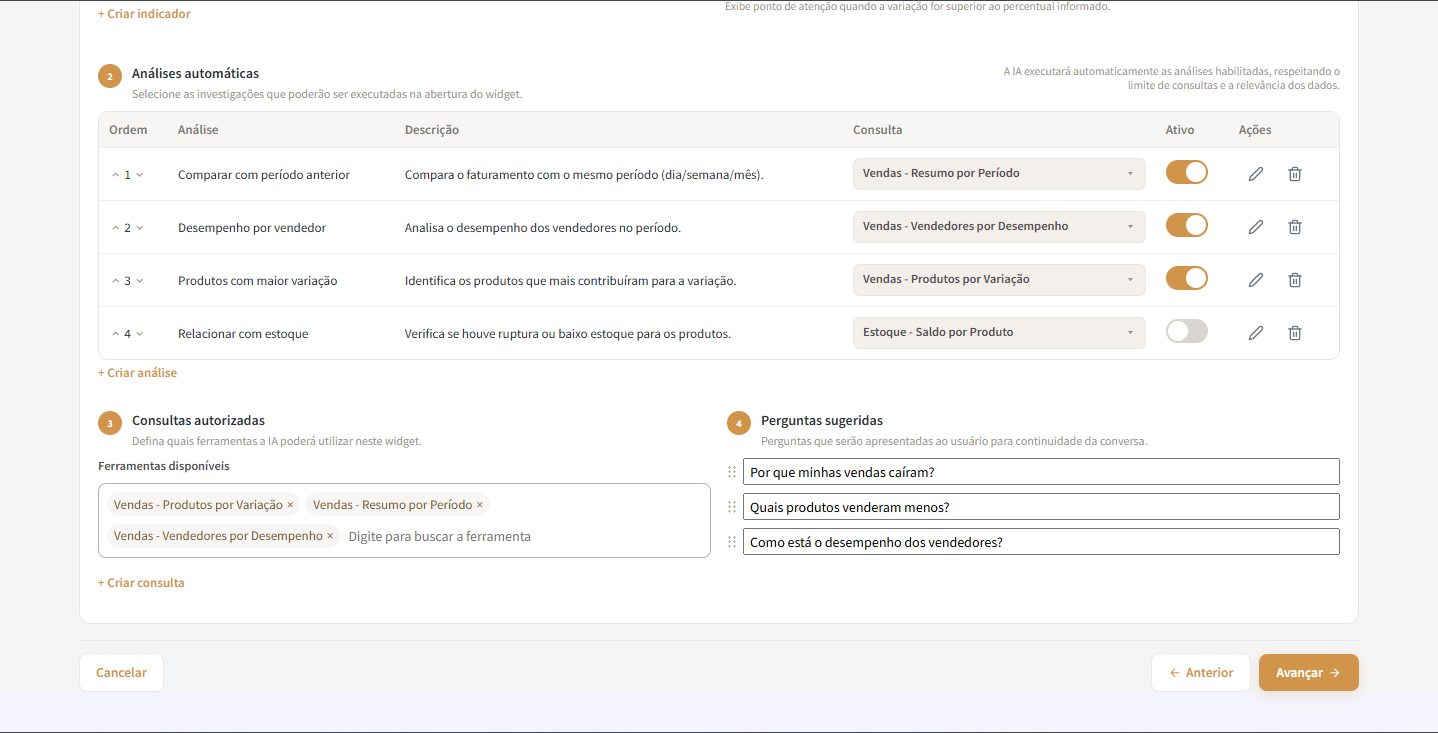Open Vendas - Produtos por Variação dropdown
The height and width of the screenshot is (733, 1438).
tap(999, 279)
